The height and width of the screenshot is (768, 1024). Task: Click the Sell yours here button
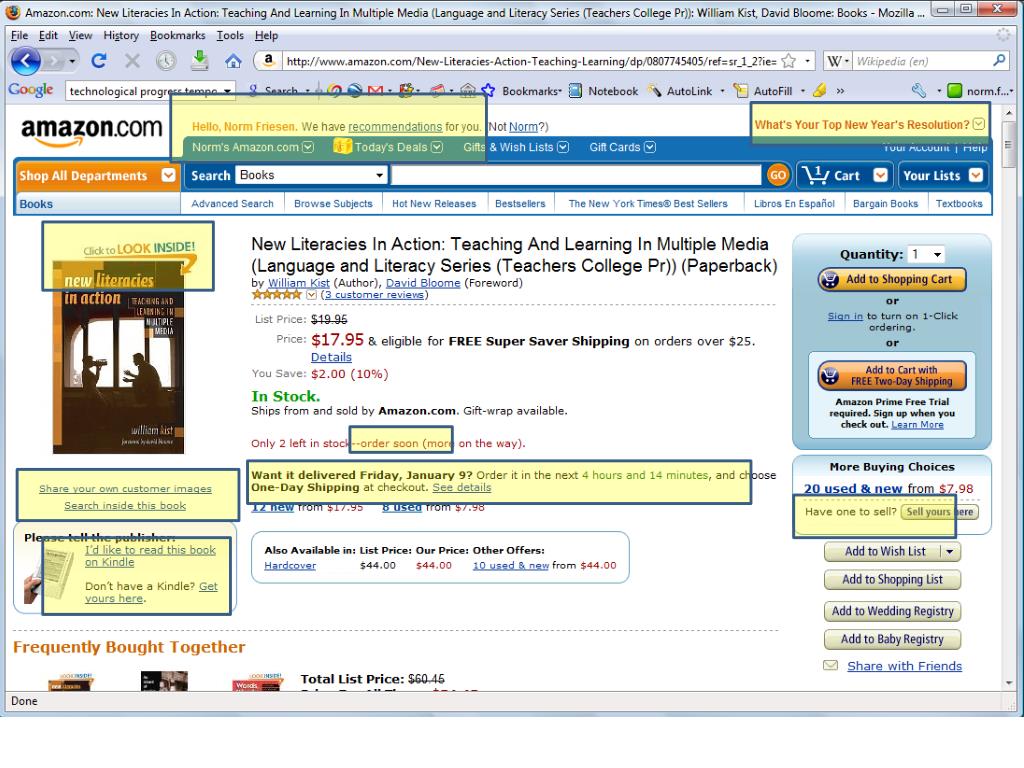(x=940, y=512)
